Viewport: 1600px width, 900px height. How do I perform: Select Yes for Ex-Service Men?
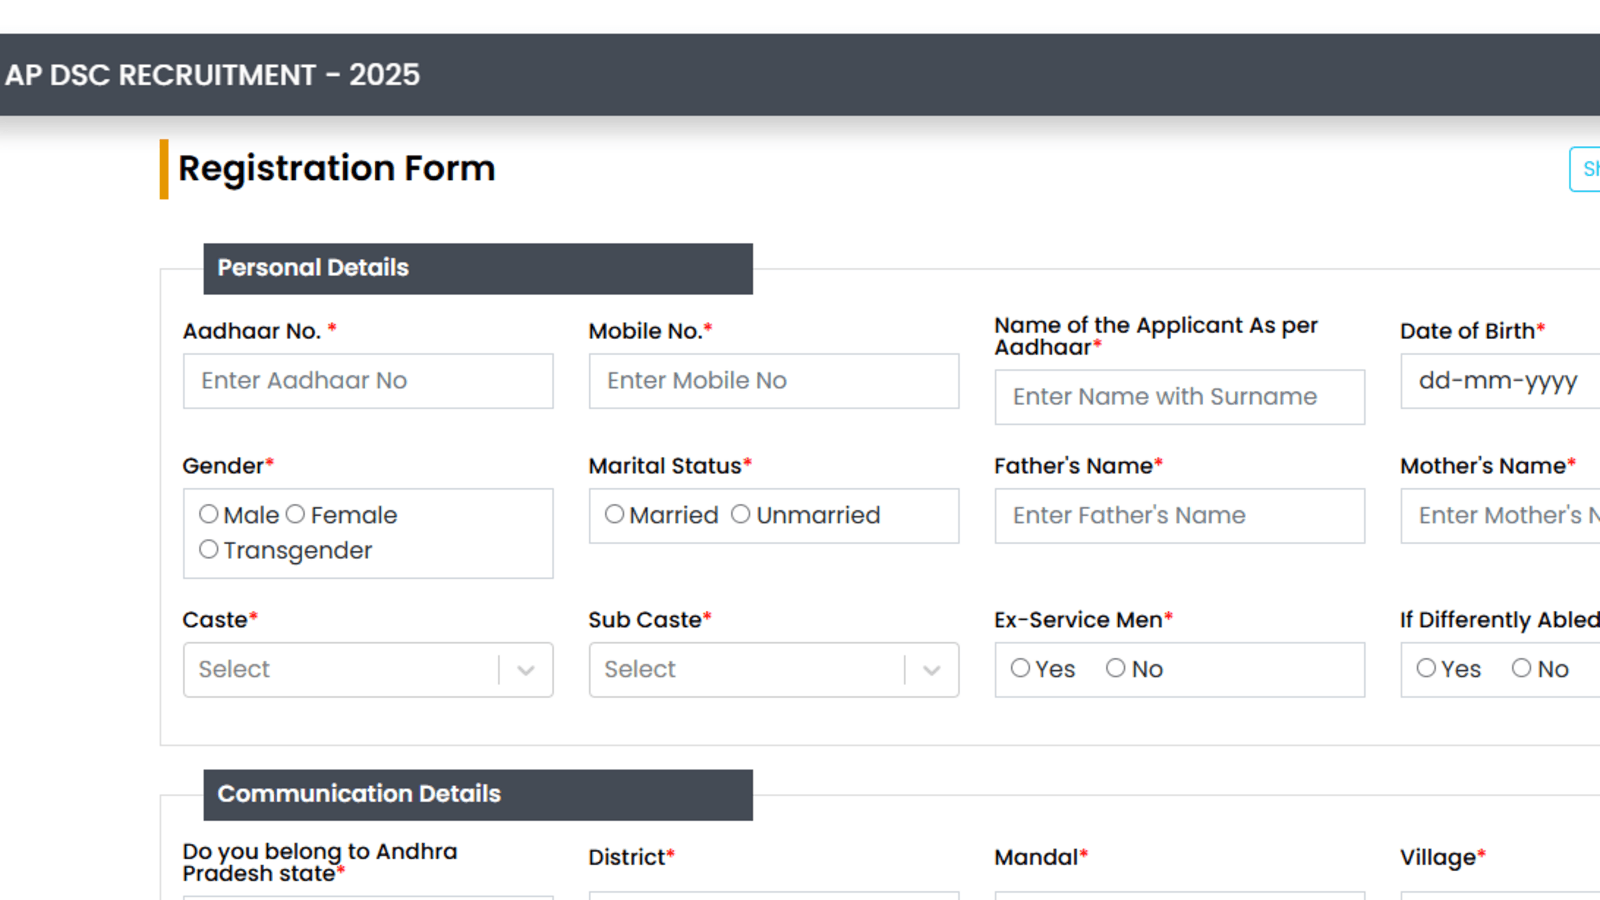[x=1020, y=668]
